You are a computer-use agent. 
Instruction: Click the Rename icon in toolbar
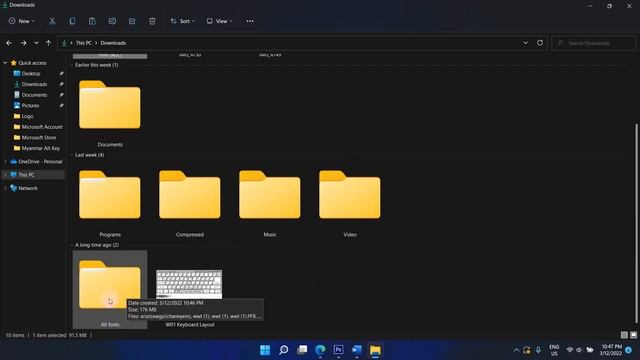(x=112, y=21)
